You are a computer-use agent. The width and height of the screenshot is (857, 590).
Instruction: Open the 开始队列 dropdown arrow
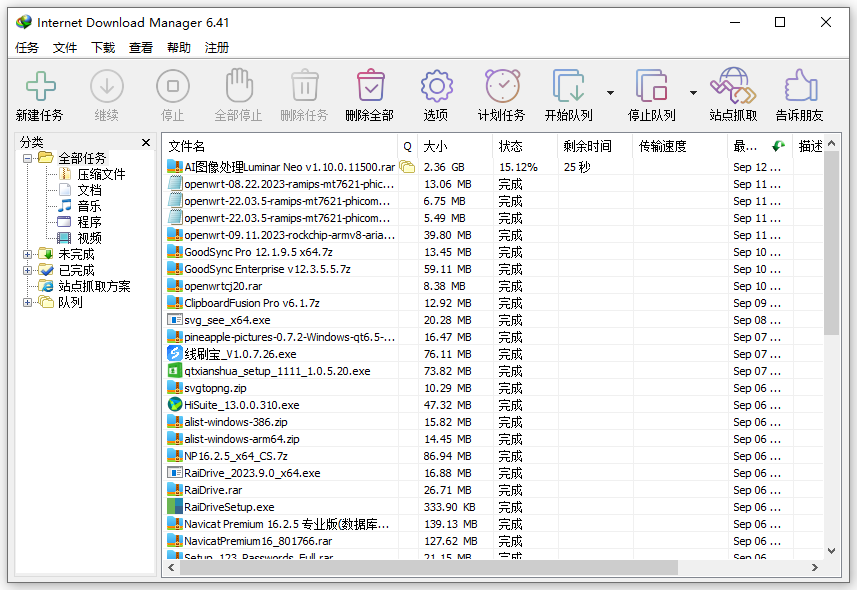click(x=611, y=93)
